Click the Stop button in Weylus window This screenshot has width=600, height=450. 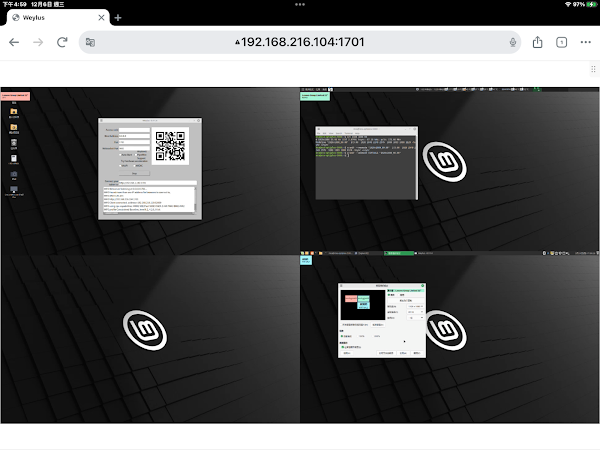(x=134, y=173)
